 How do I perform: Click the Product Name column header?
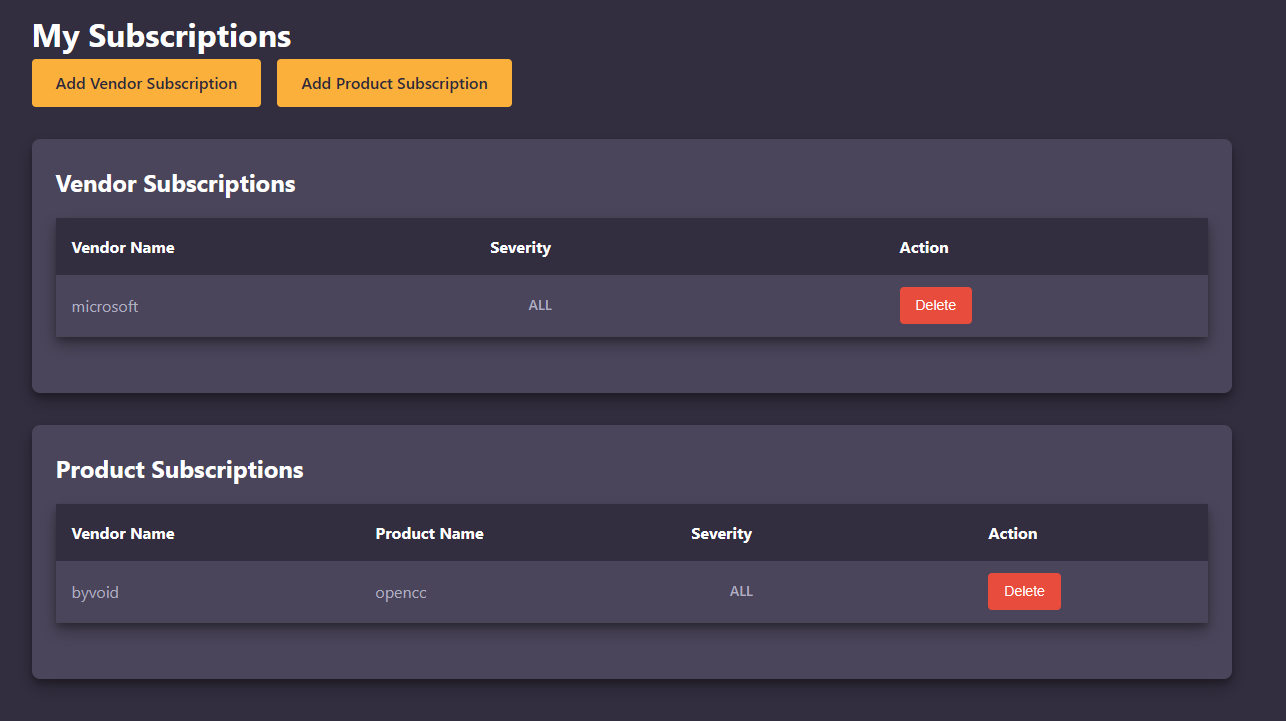click(429, 533)
